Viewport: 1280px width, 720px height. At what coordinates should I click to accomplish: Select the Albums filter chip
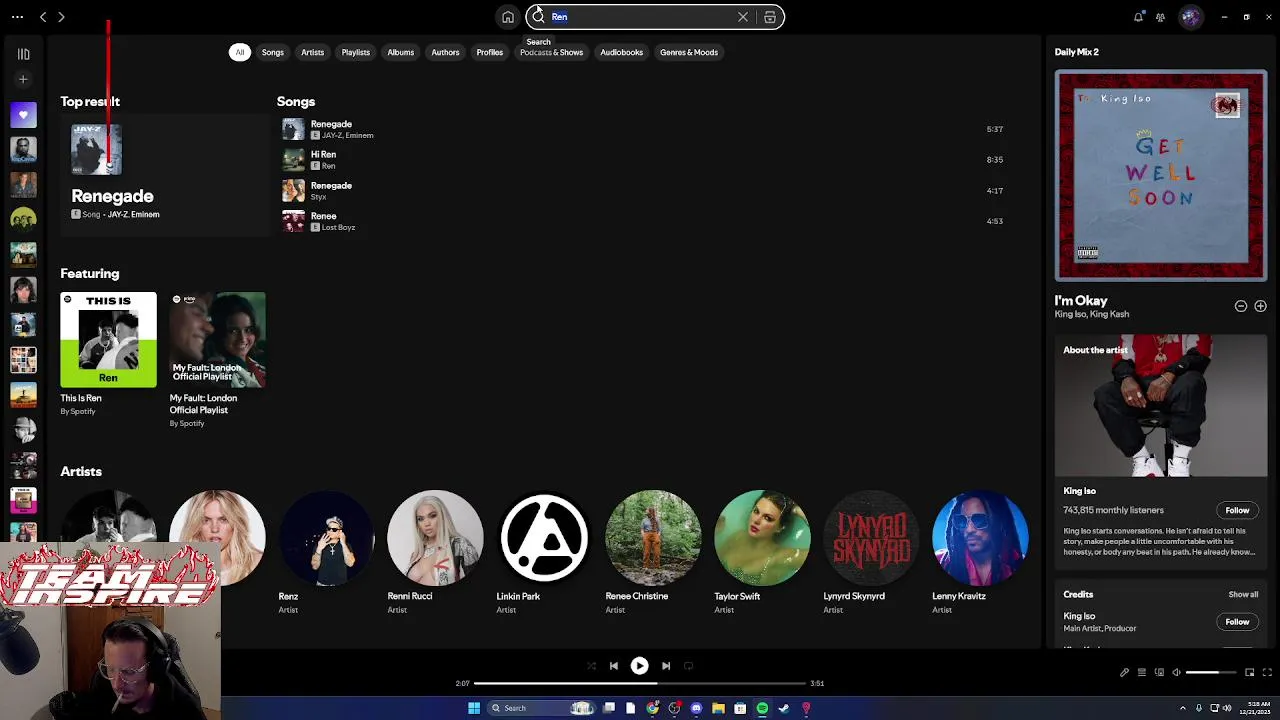click(401, 52)
